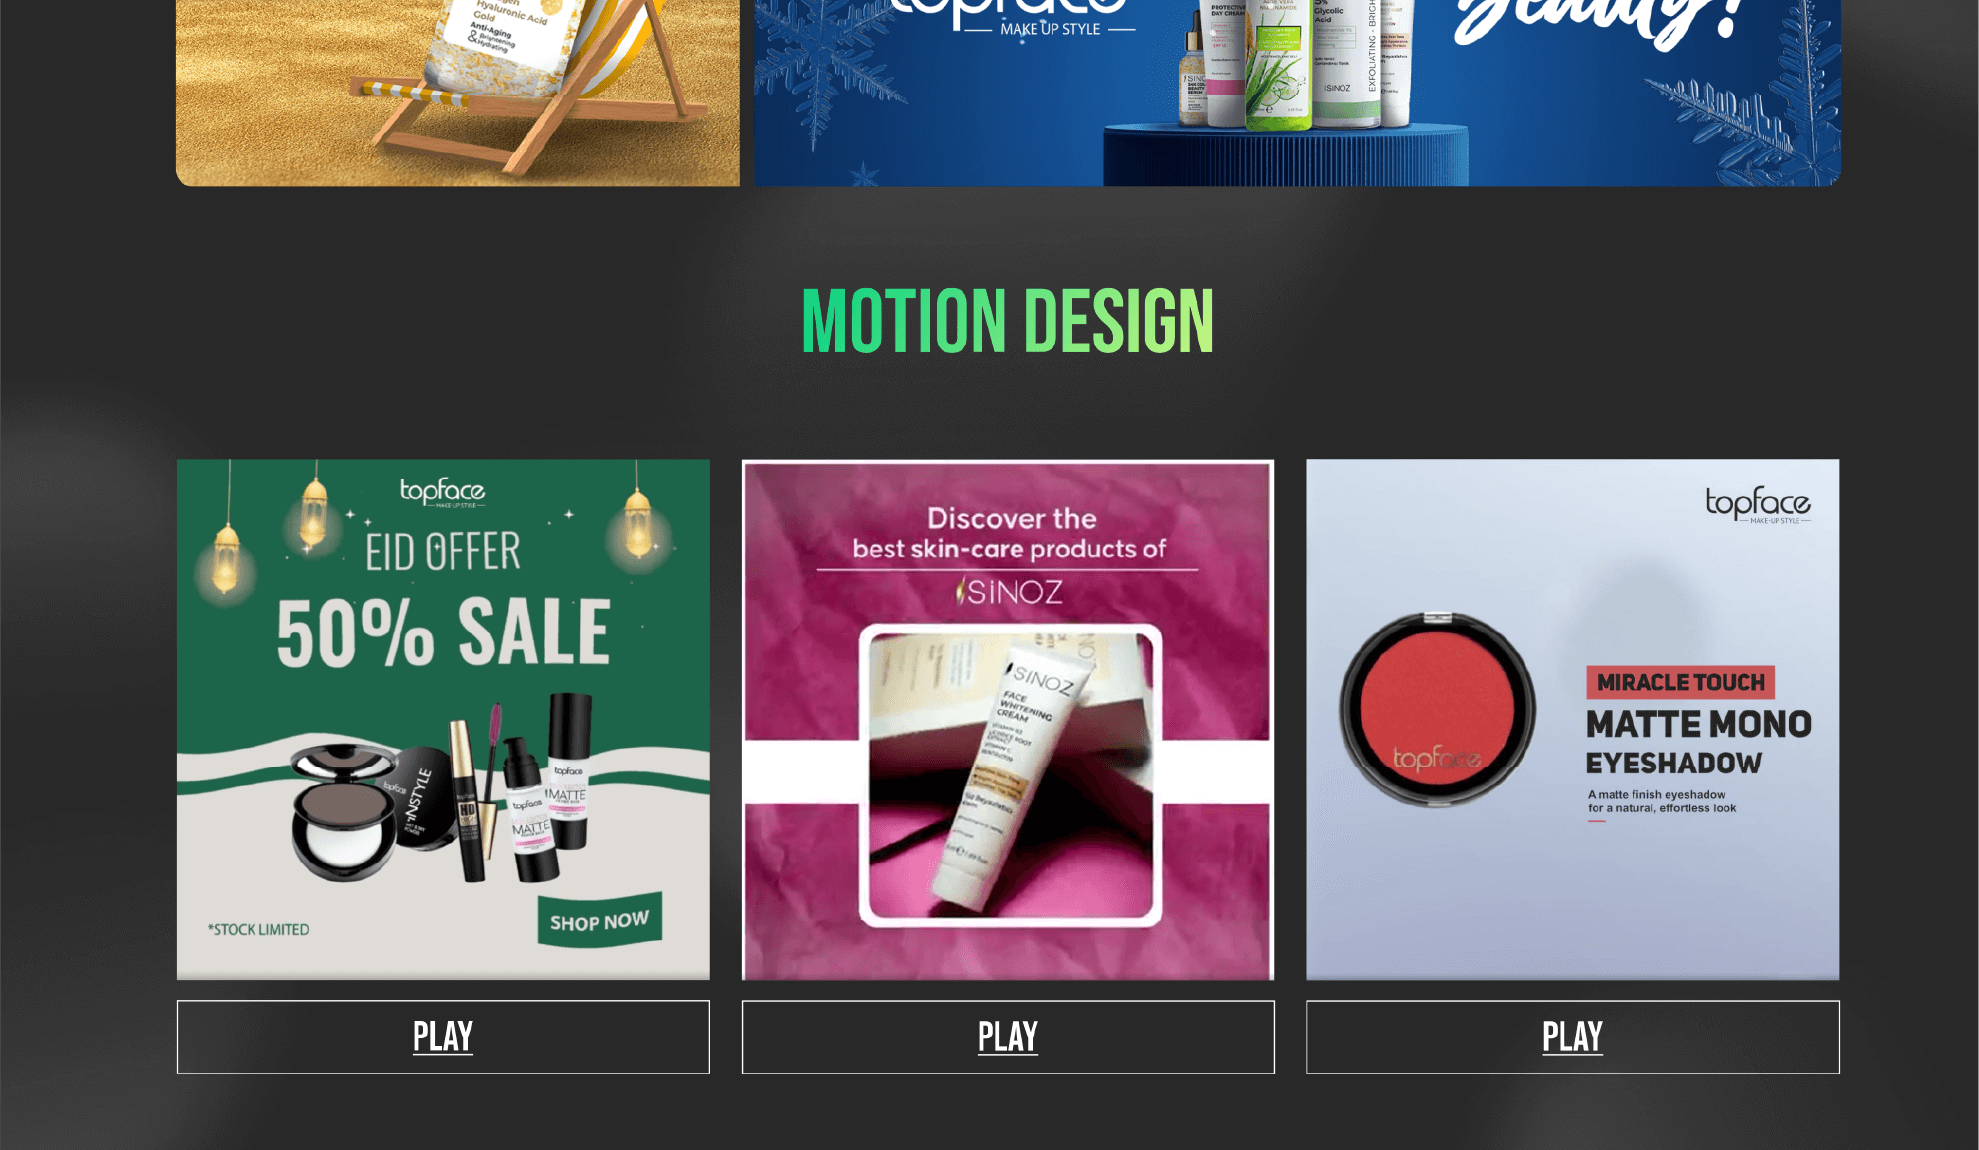Click the topface logo on the eyeshadow poster
The image size is (1979, 1150).
pos(1758,504)
